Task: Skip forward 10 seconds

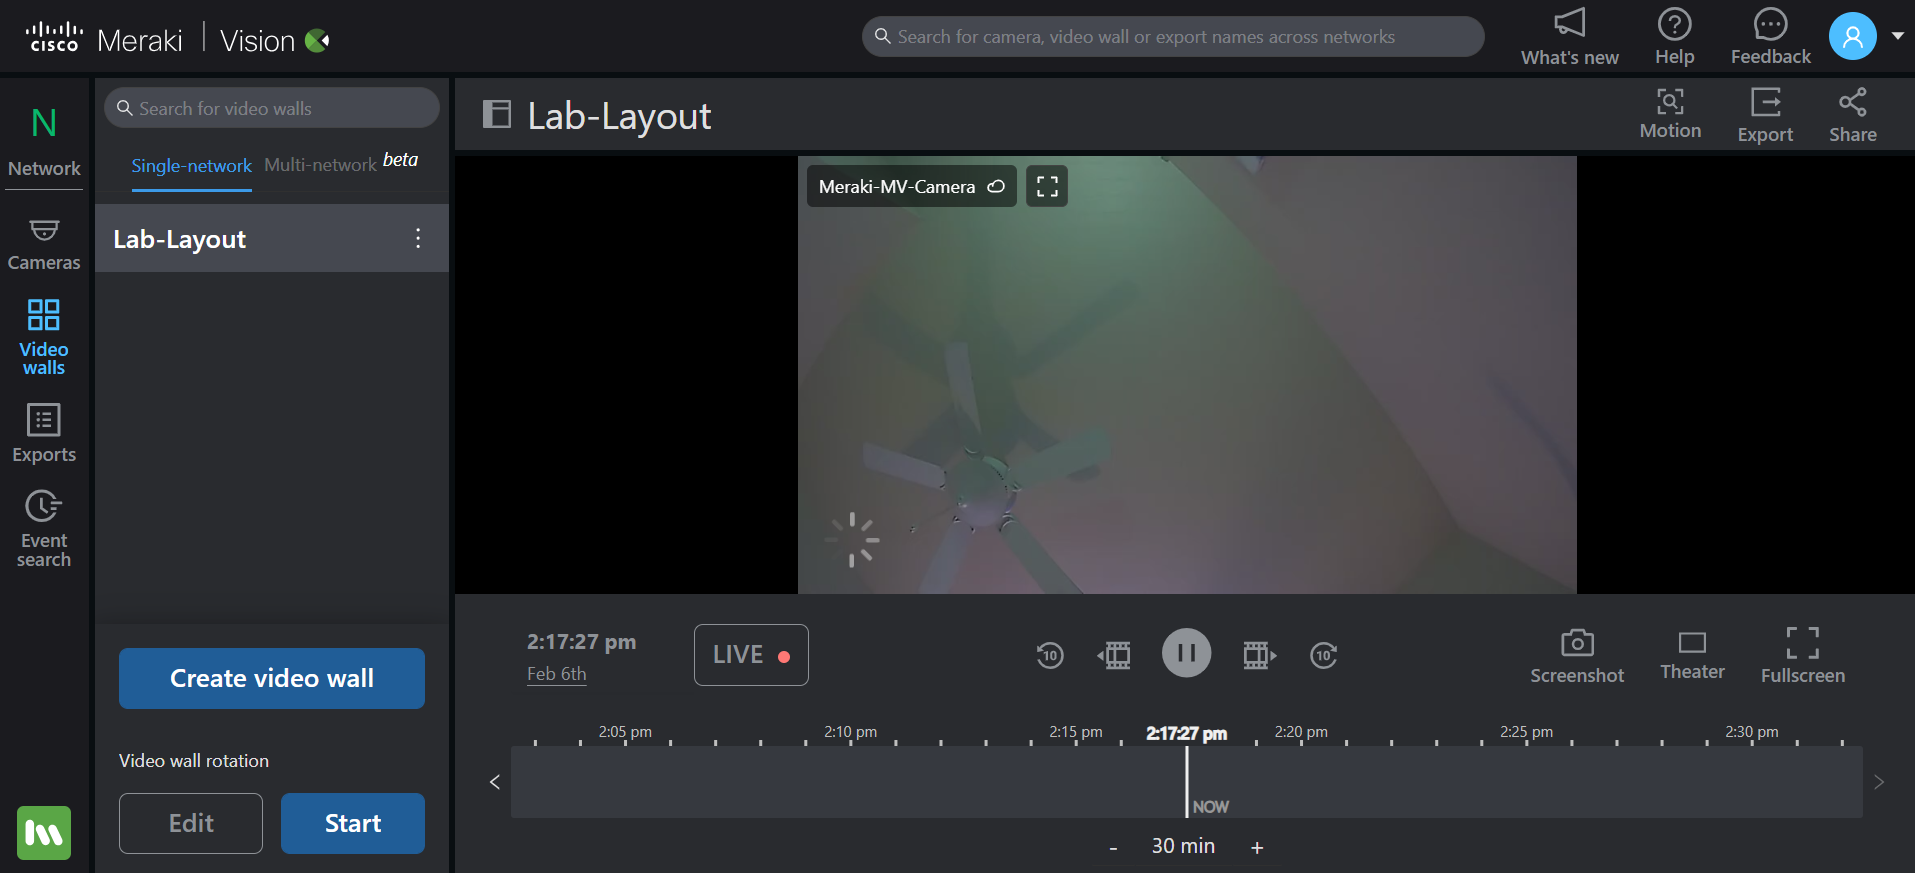Action: 1324,655
